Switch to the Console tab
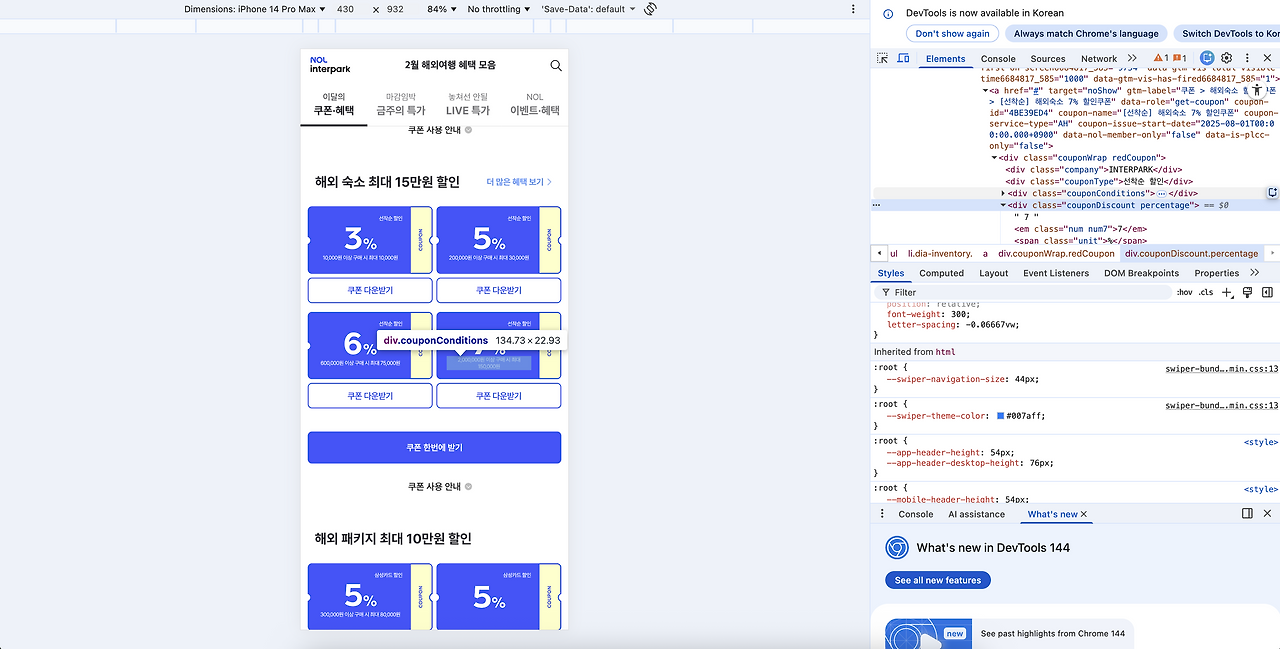The height and width of the screenshot is (649, 1280). click(x=1000, y=58)
